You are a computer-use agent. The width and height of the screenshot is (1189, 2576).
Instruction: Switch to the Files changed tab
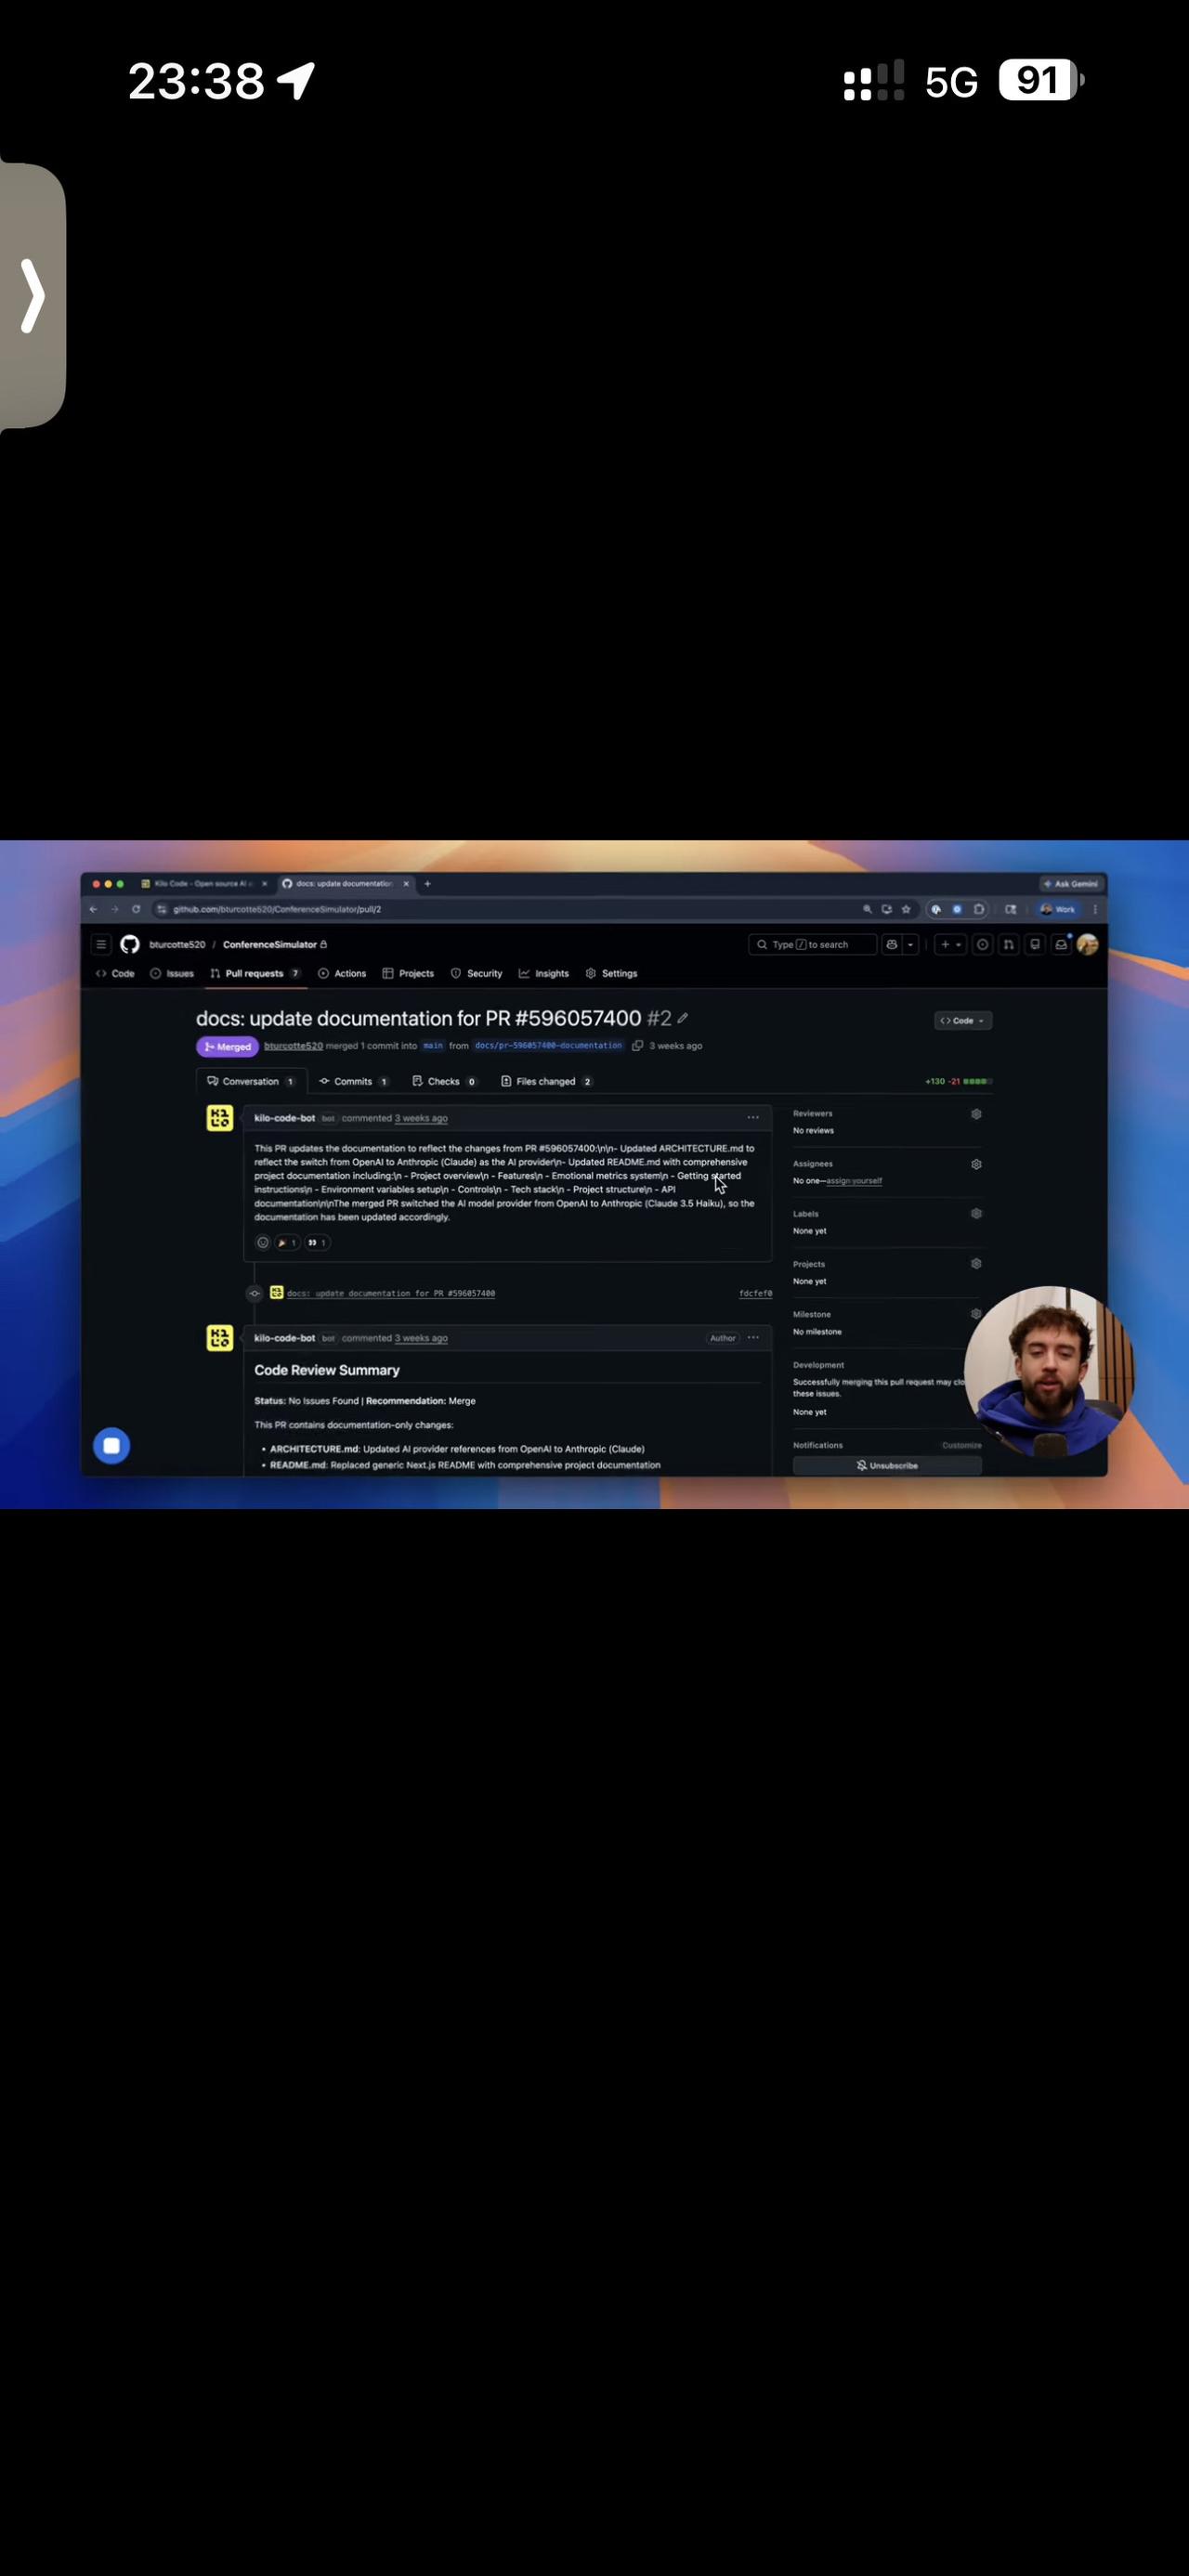pos(546,1081)
